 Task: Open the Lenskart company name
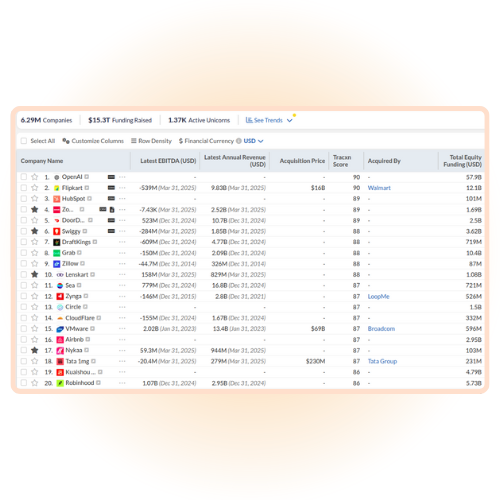(77, 275)
